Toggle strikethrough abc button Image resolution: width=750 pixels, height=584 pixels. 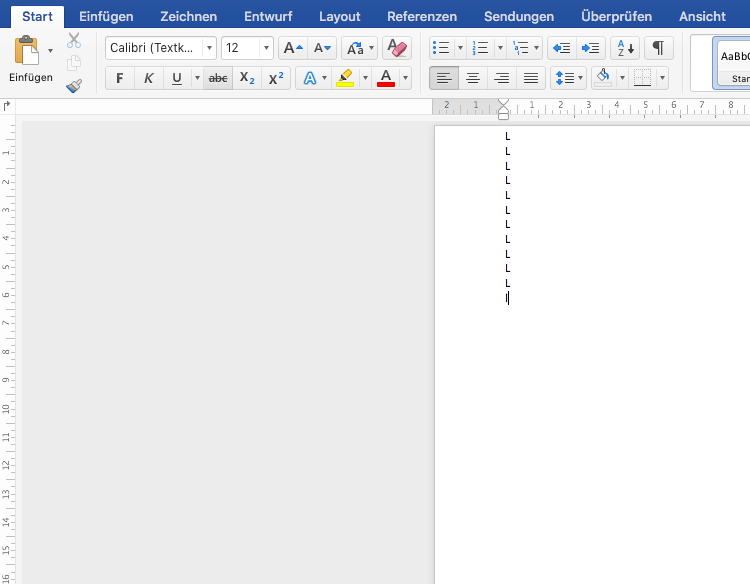coord(218,78)
